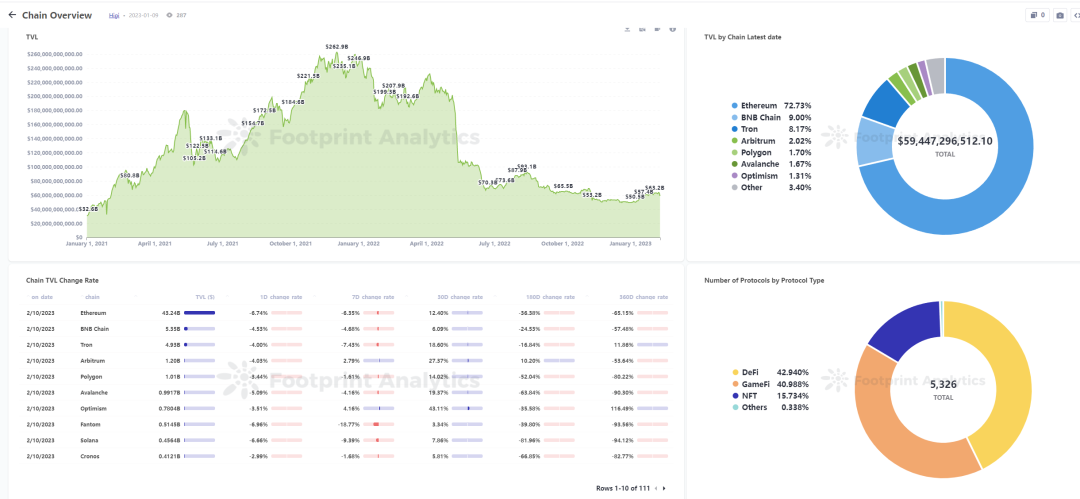Image resolution: width=1080 pixels, height=499 pixels.
Task: Open the author link Higi
Action: click(114, 15)
